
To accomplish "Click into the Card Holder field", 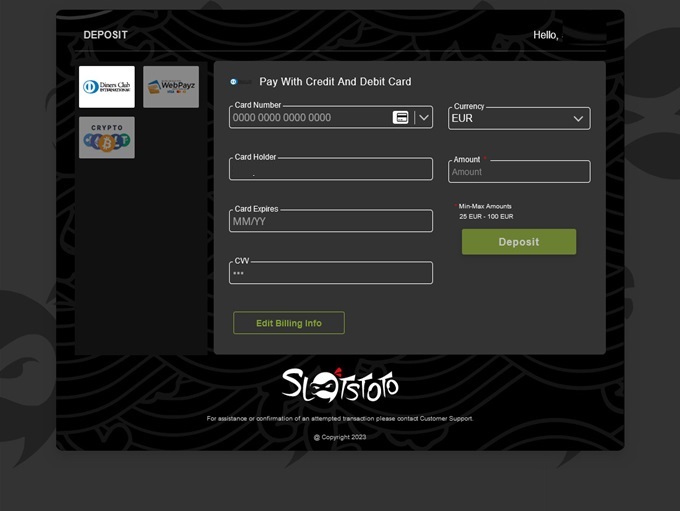I will coord(330,170).
